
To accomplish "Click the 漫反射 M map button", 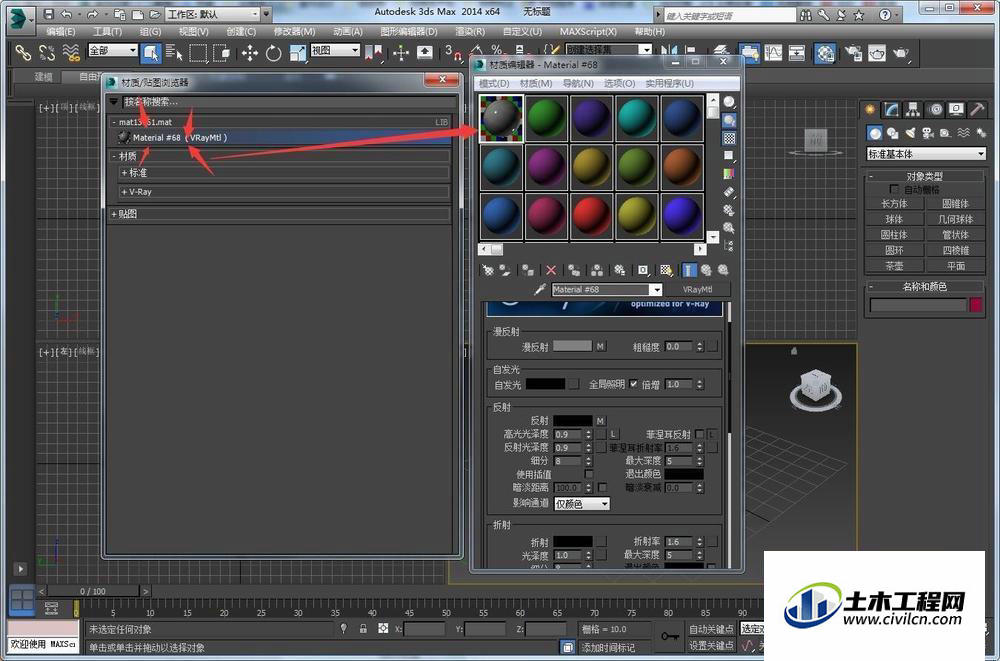I will 600,346.
